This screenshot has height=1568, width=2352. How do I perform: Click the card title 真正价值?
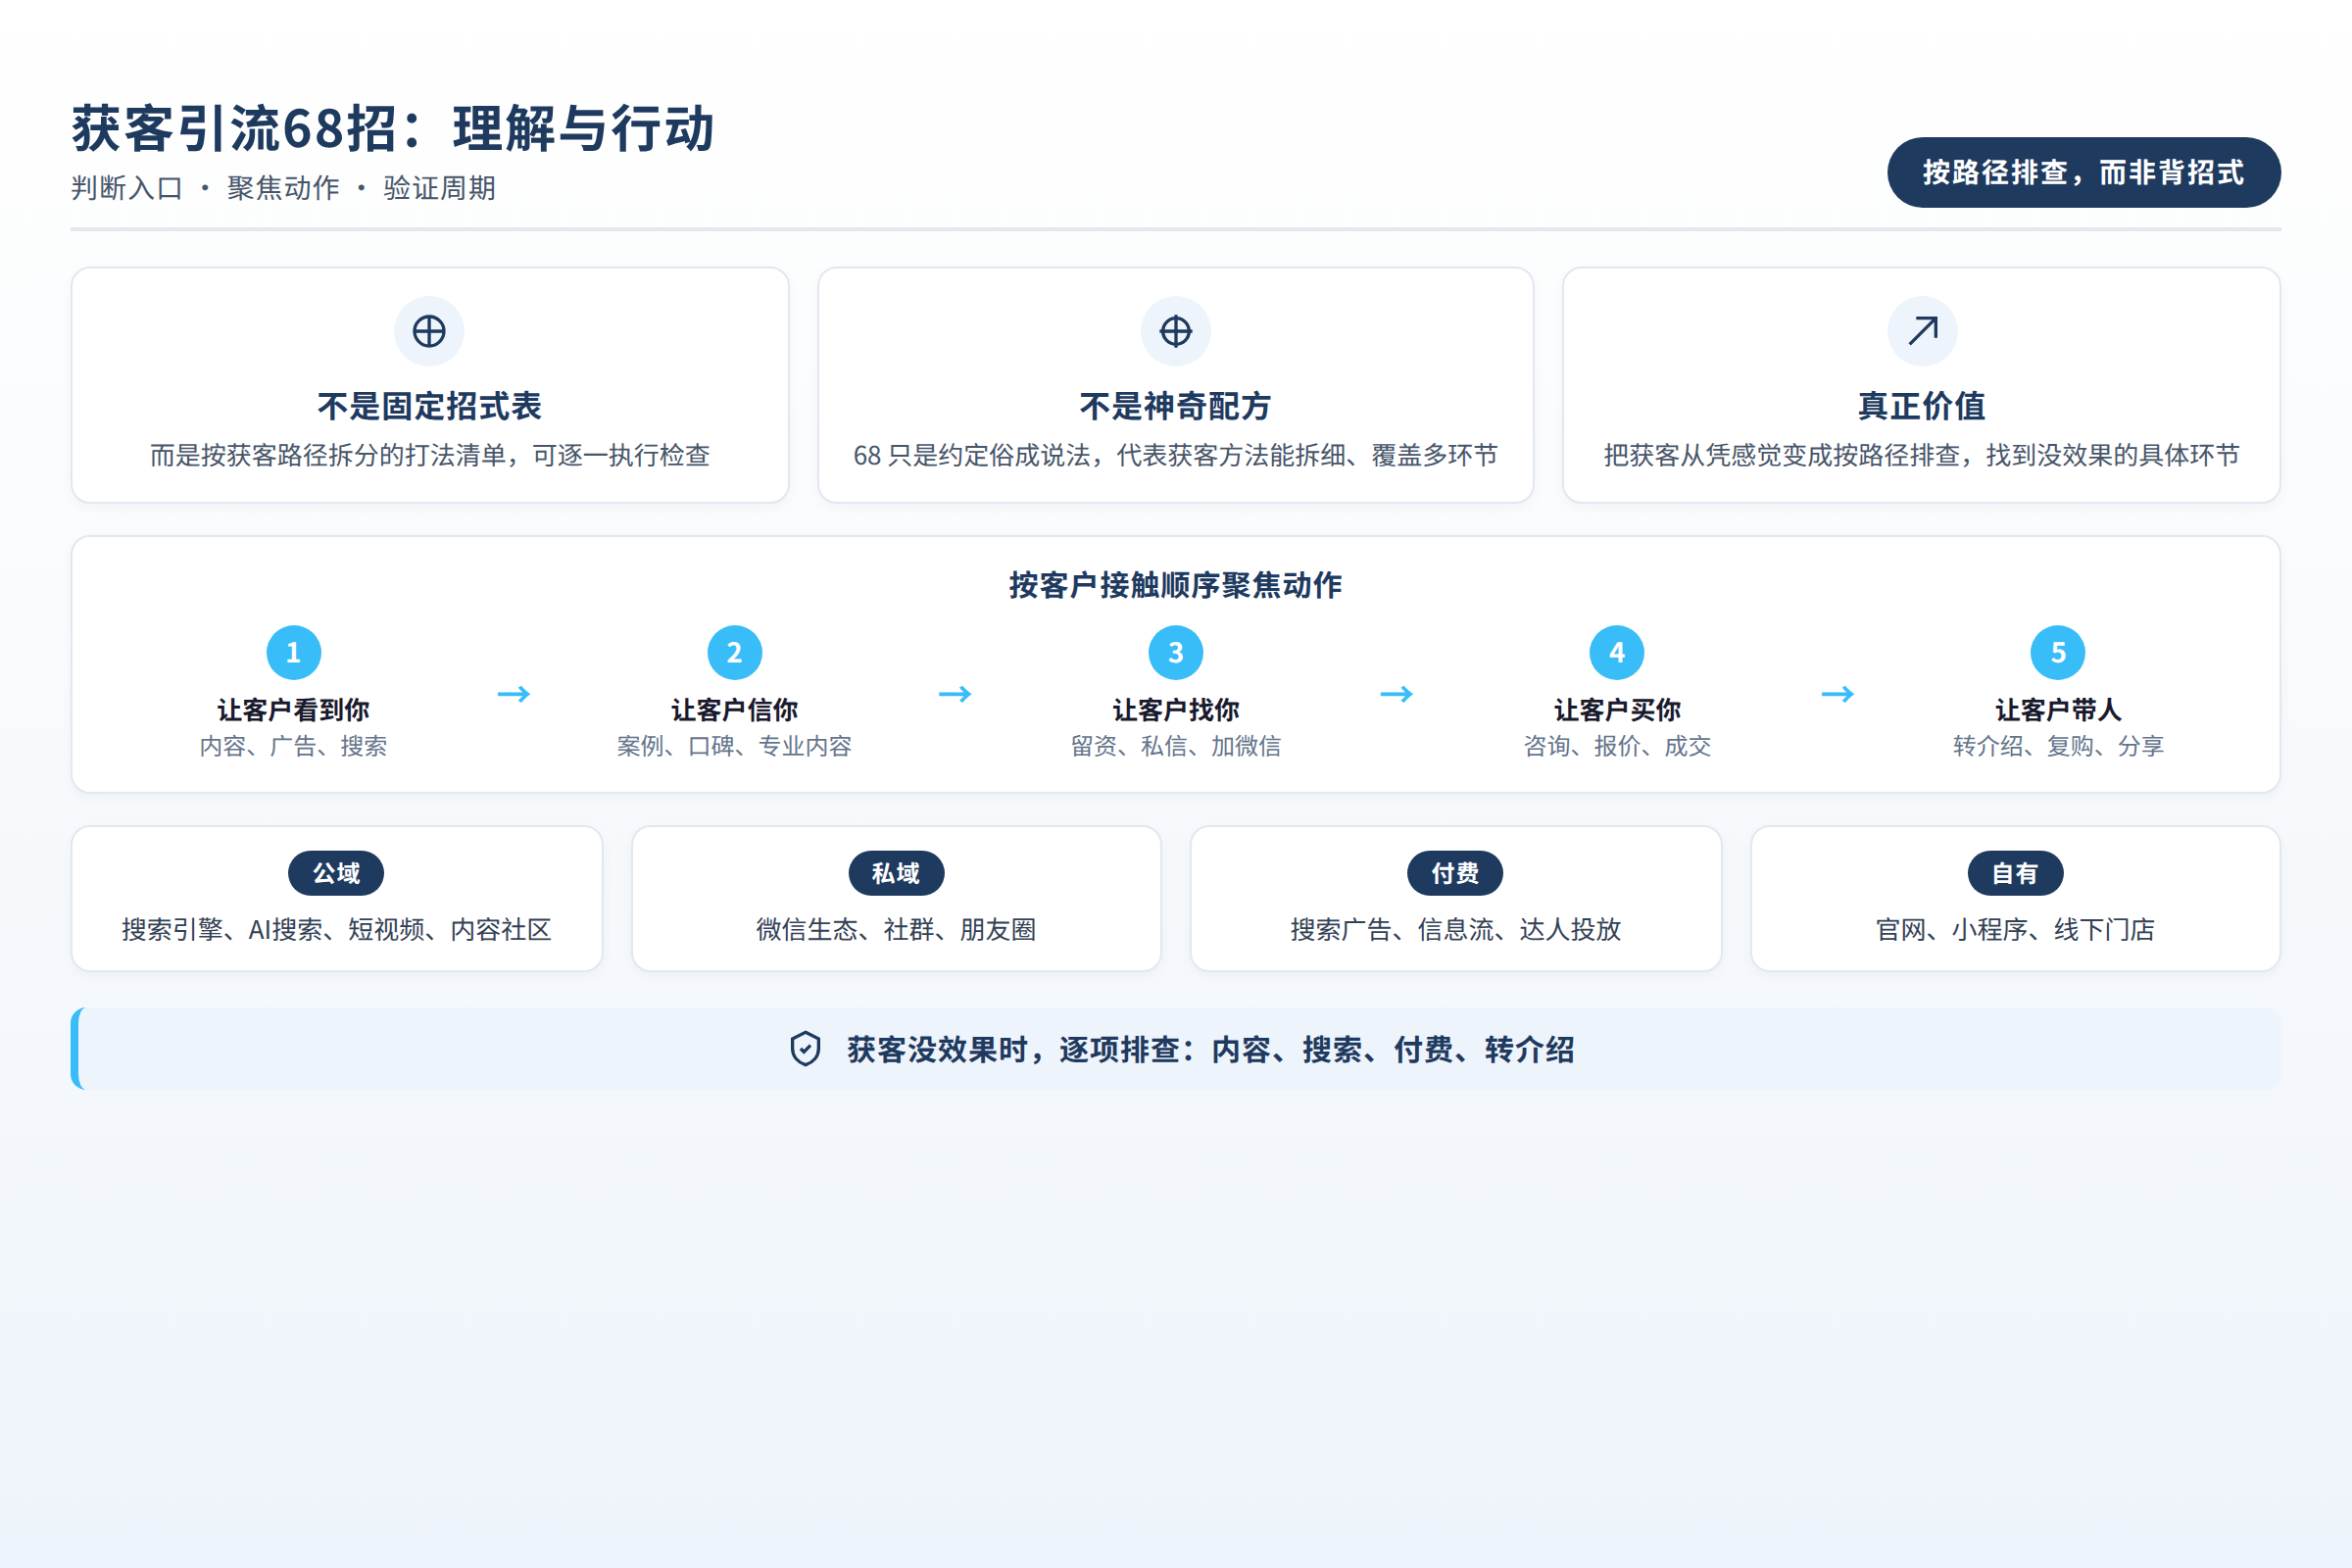(x=1922, y=406)
